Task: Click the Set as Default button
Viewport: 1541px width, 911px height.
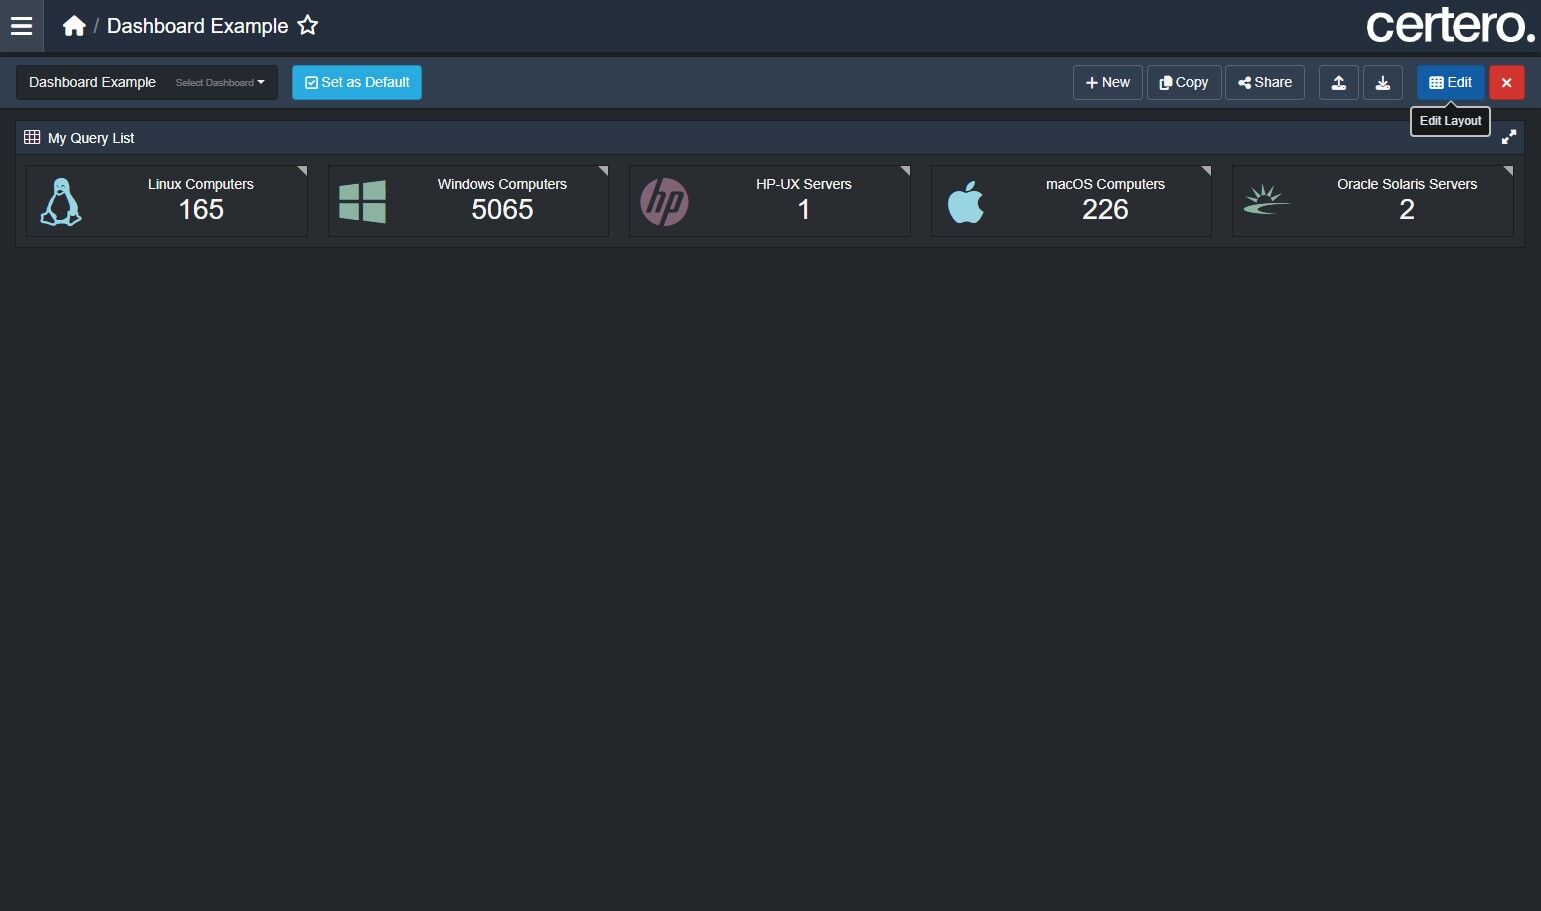Action: pyautogui.click(x=357, y=82)
